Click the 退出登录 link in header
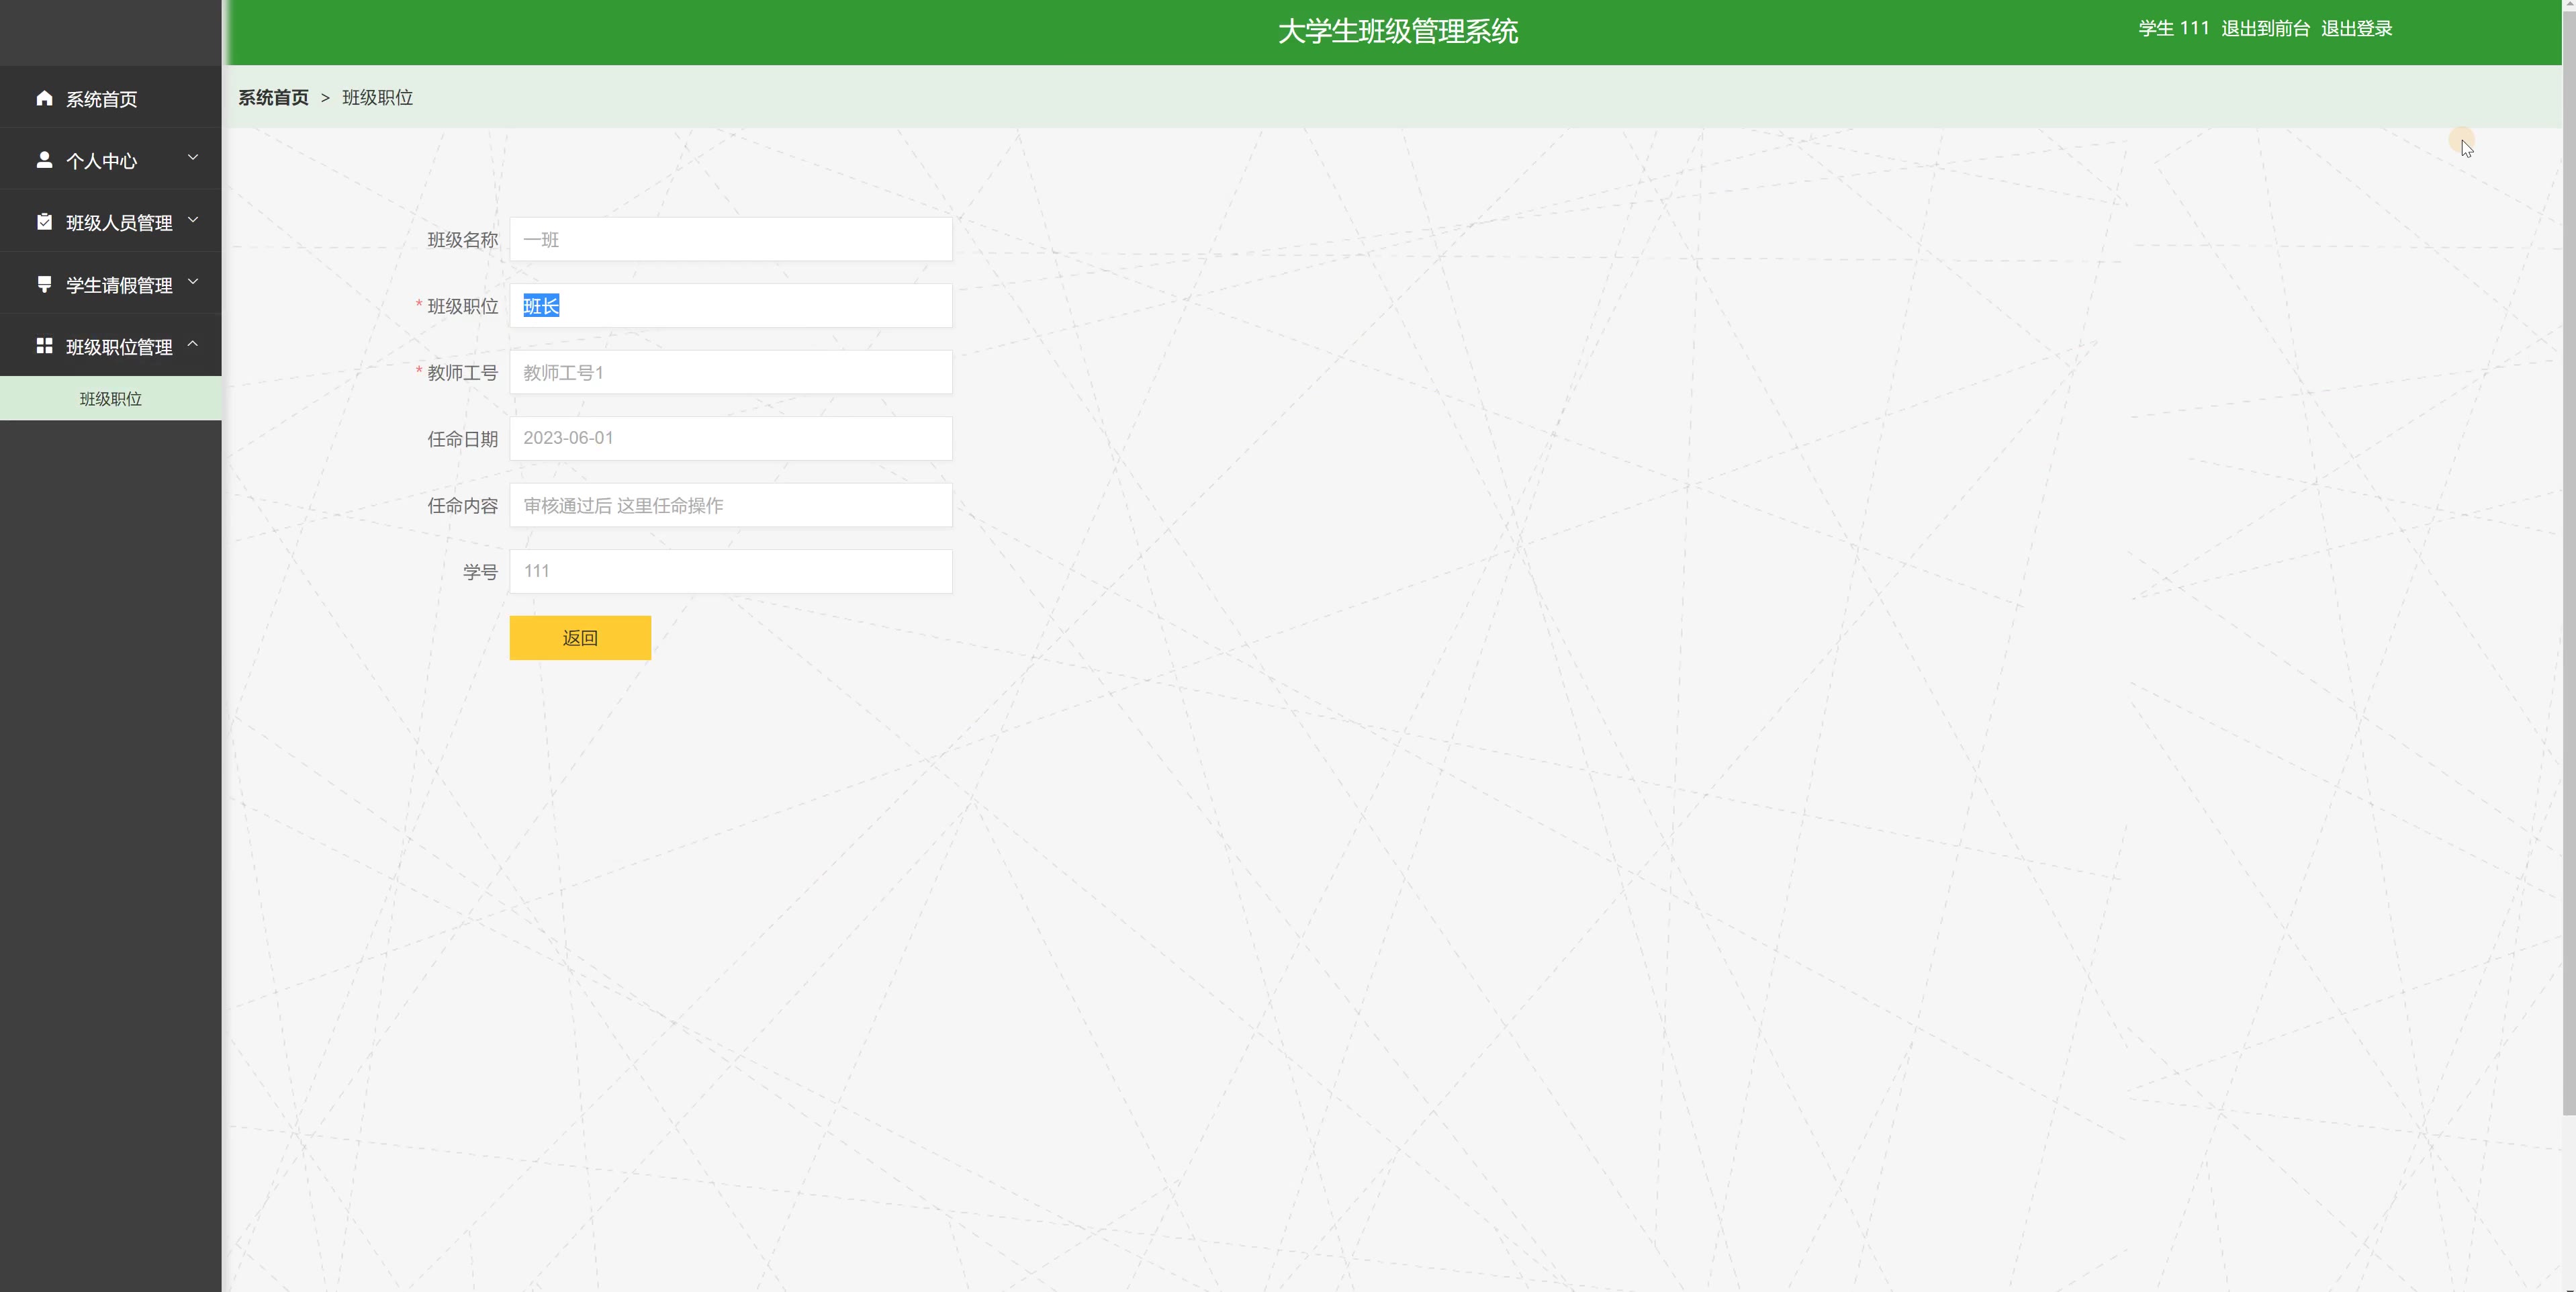This screenshot has width=2576, height=1292. tap(2356, 29)
